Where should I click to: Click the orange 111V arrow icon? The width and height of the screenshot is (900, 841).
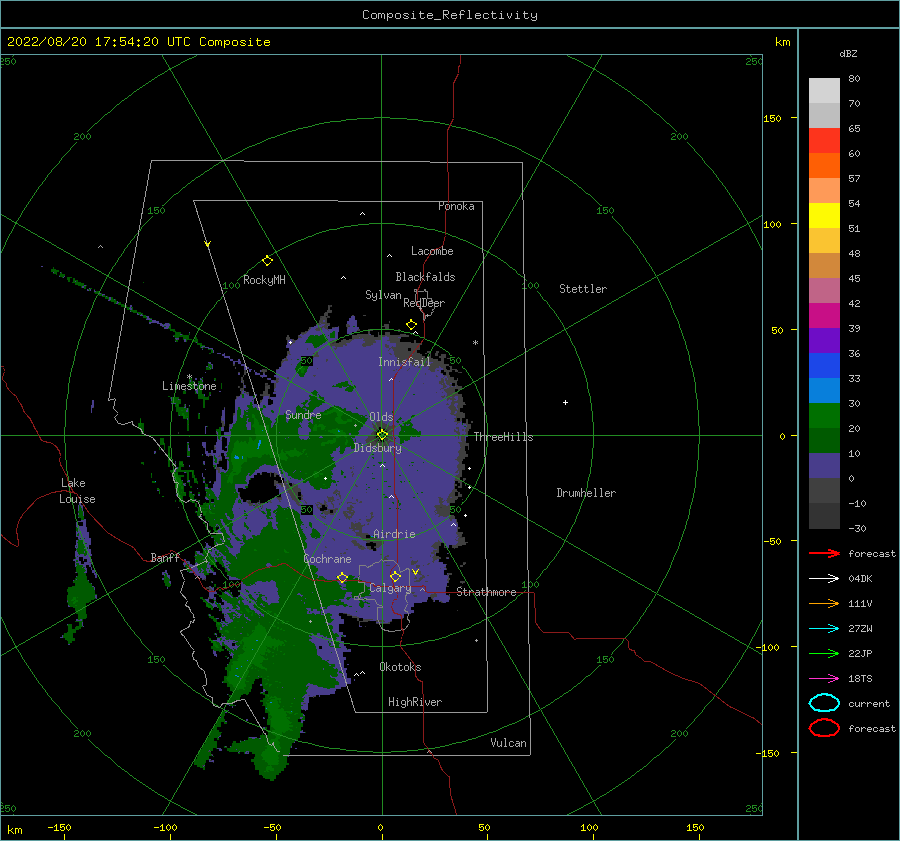pos(824,603)
